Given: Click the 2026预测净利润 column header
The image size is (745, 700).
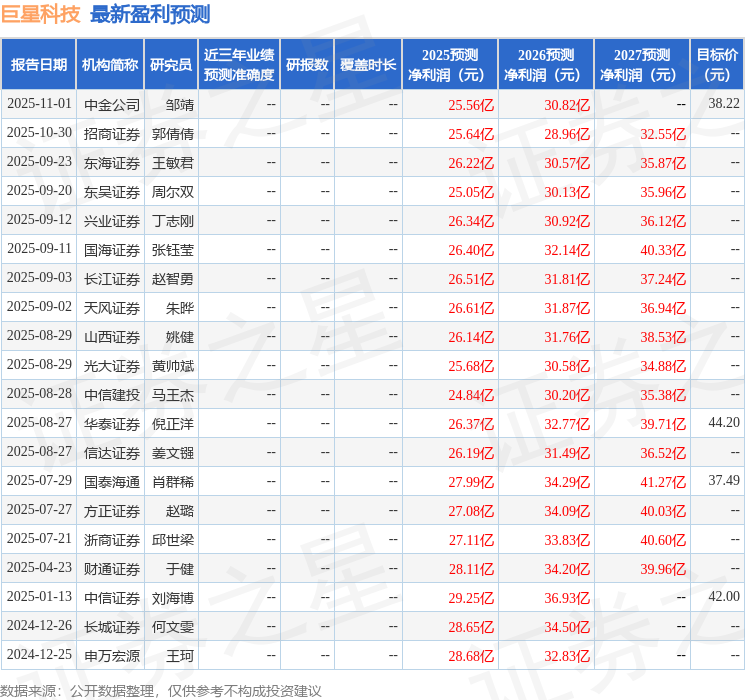Looking at the screenshot, I should (x=546, y=64).
